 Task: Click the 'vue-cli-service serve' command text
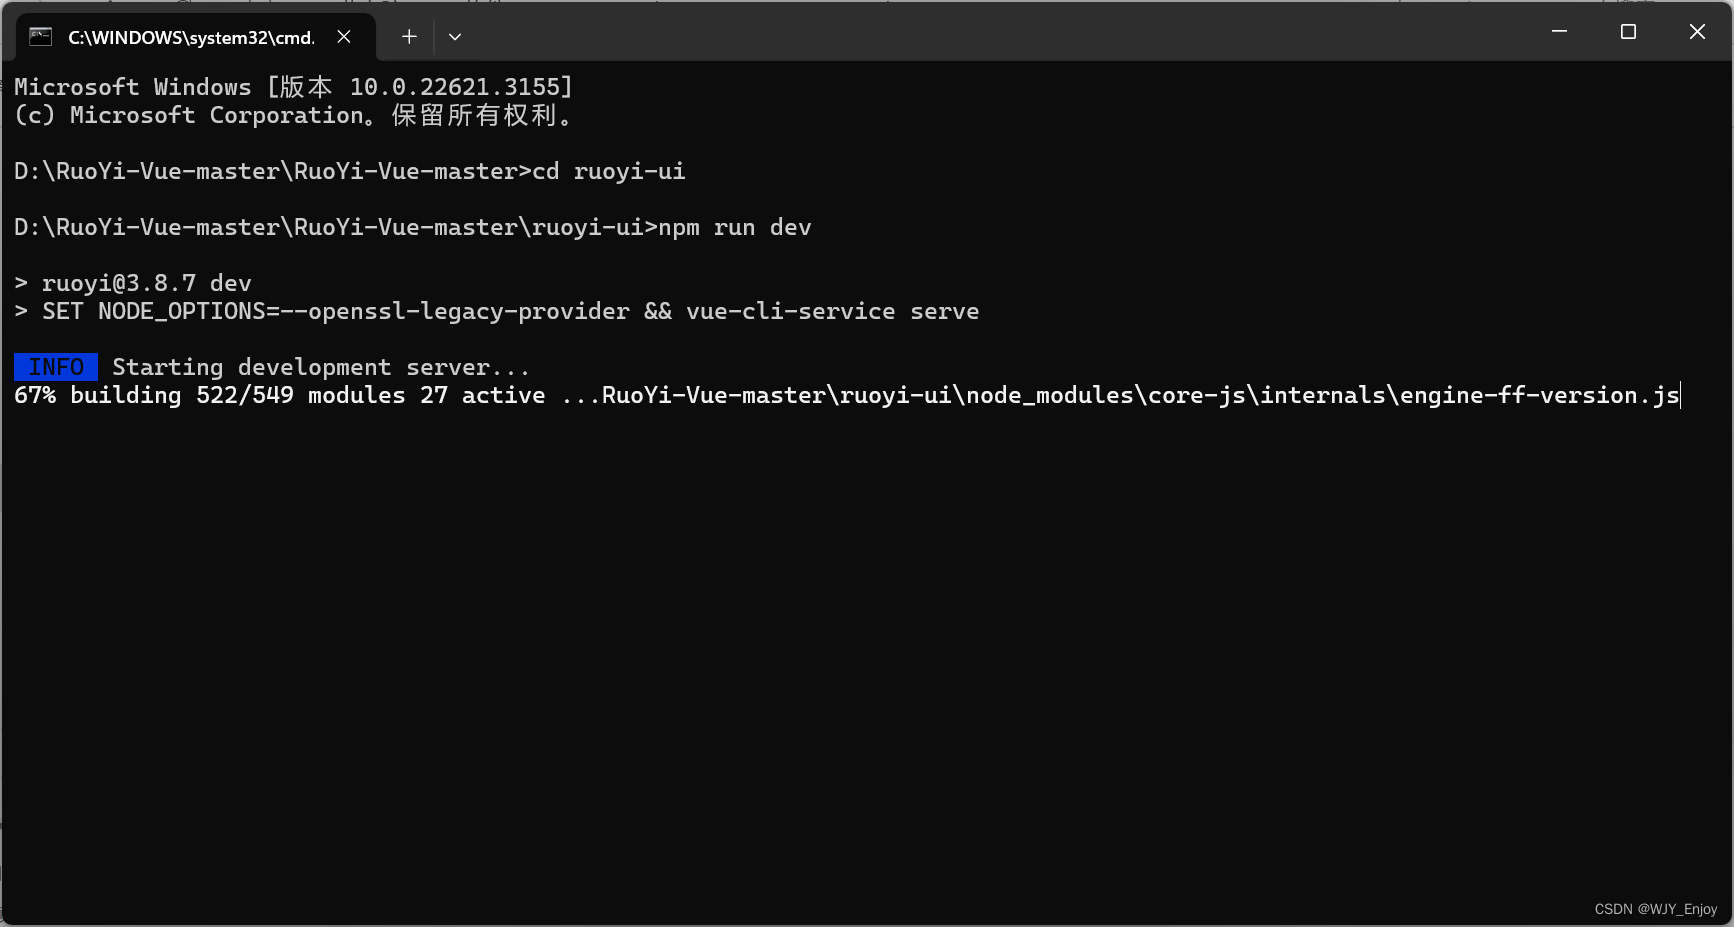(x=832, y=311)
